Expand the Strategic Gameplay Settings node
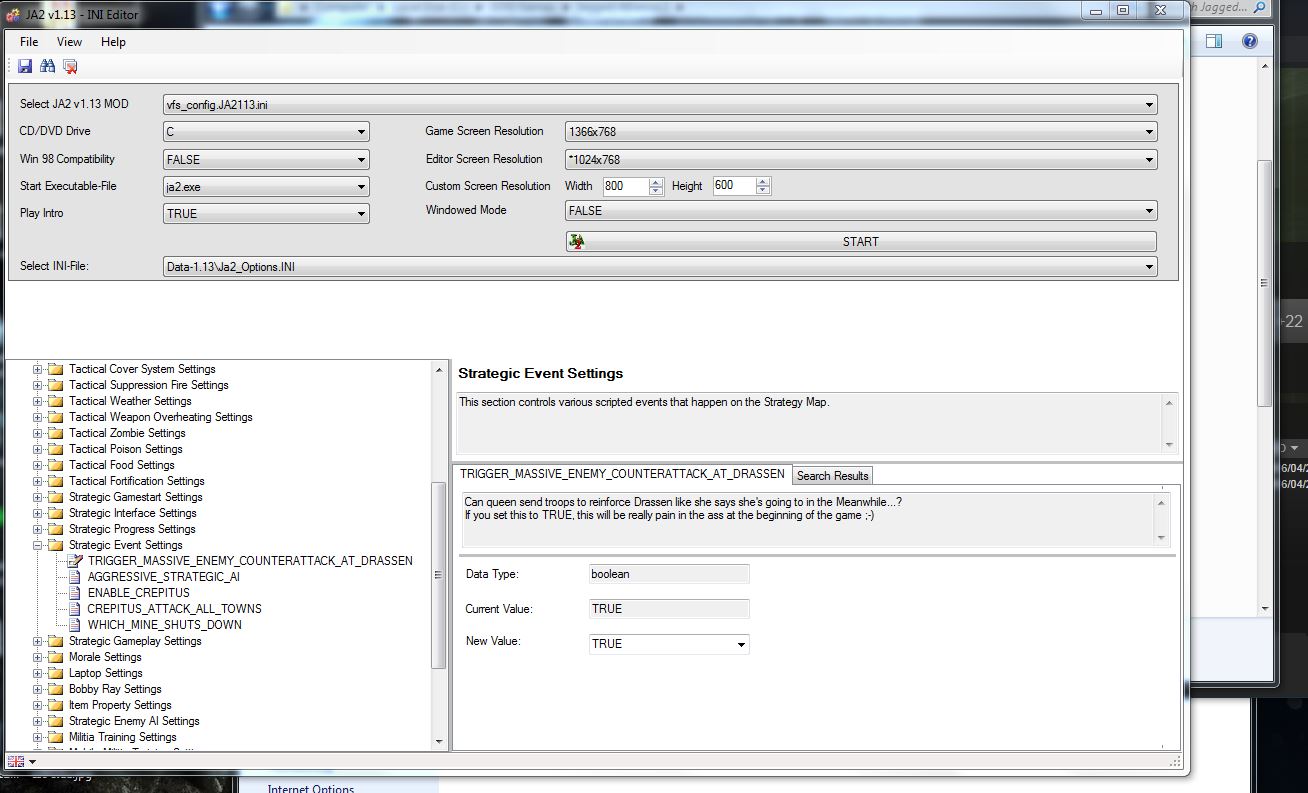1308x793 pixels. (38, 641)
